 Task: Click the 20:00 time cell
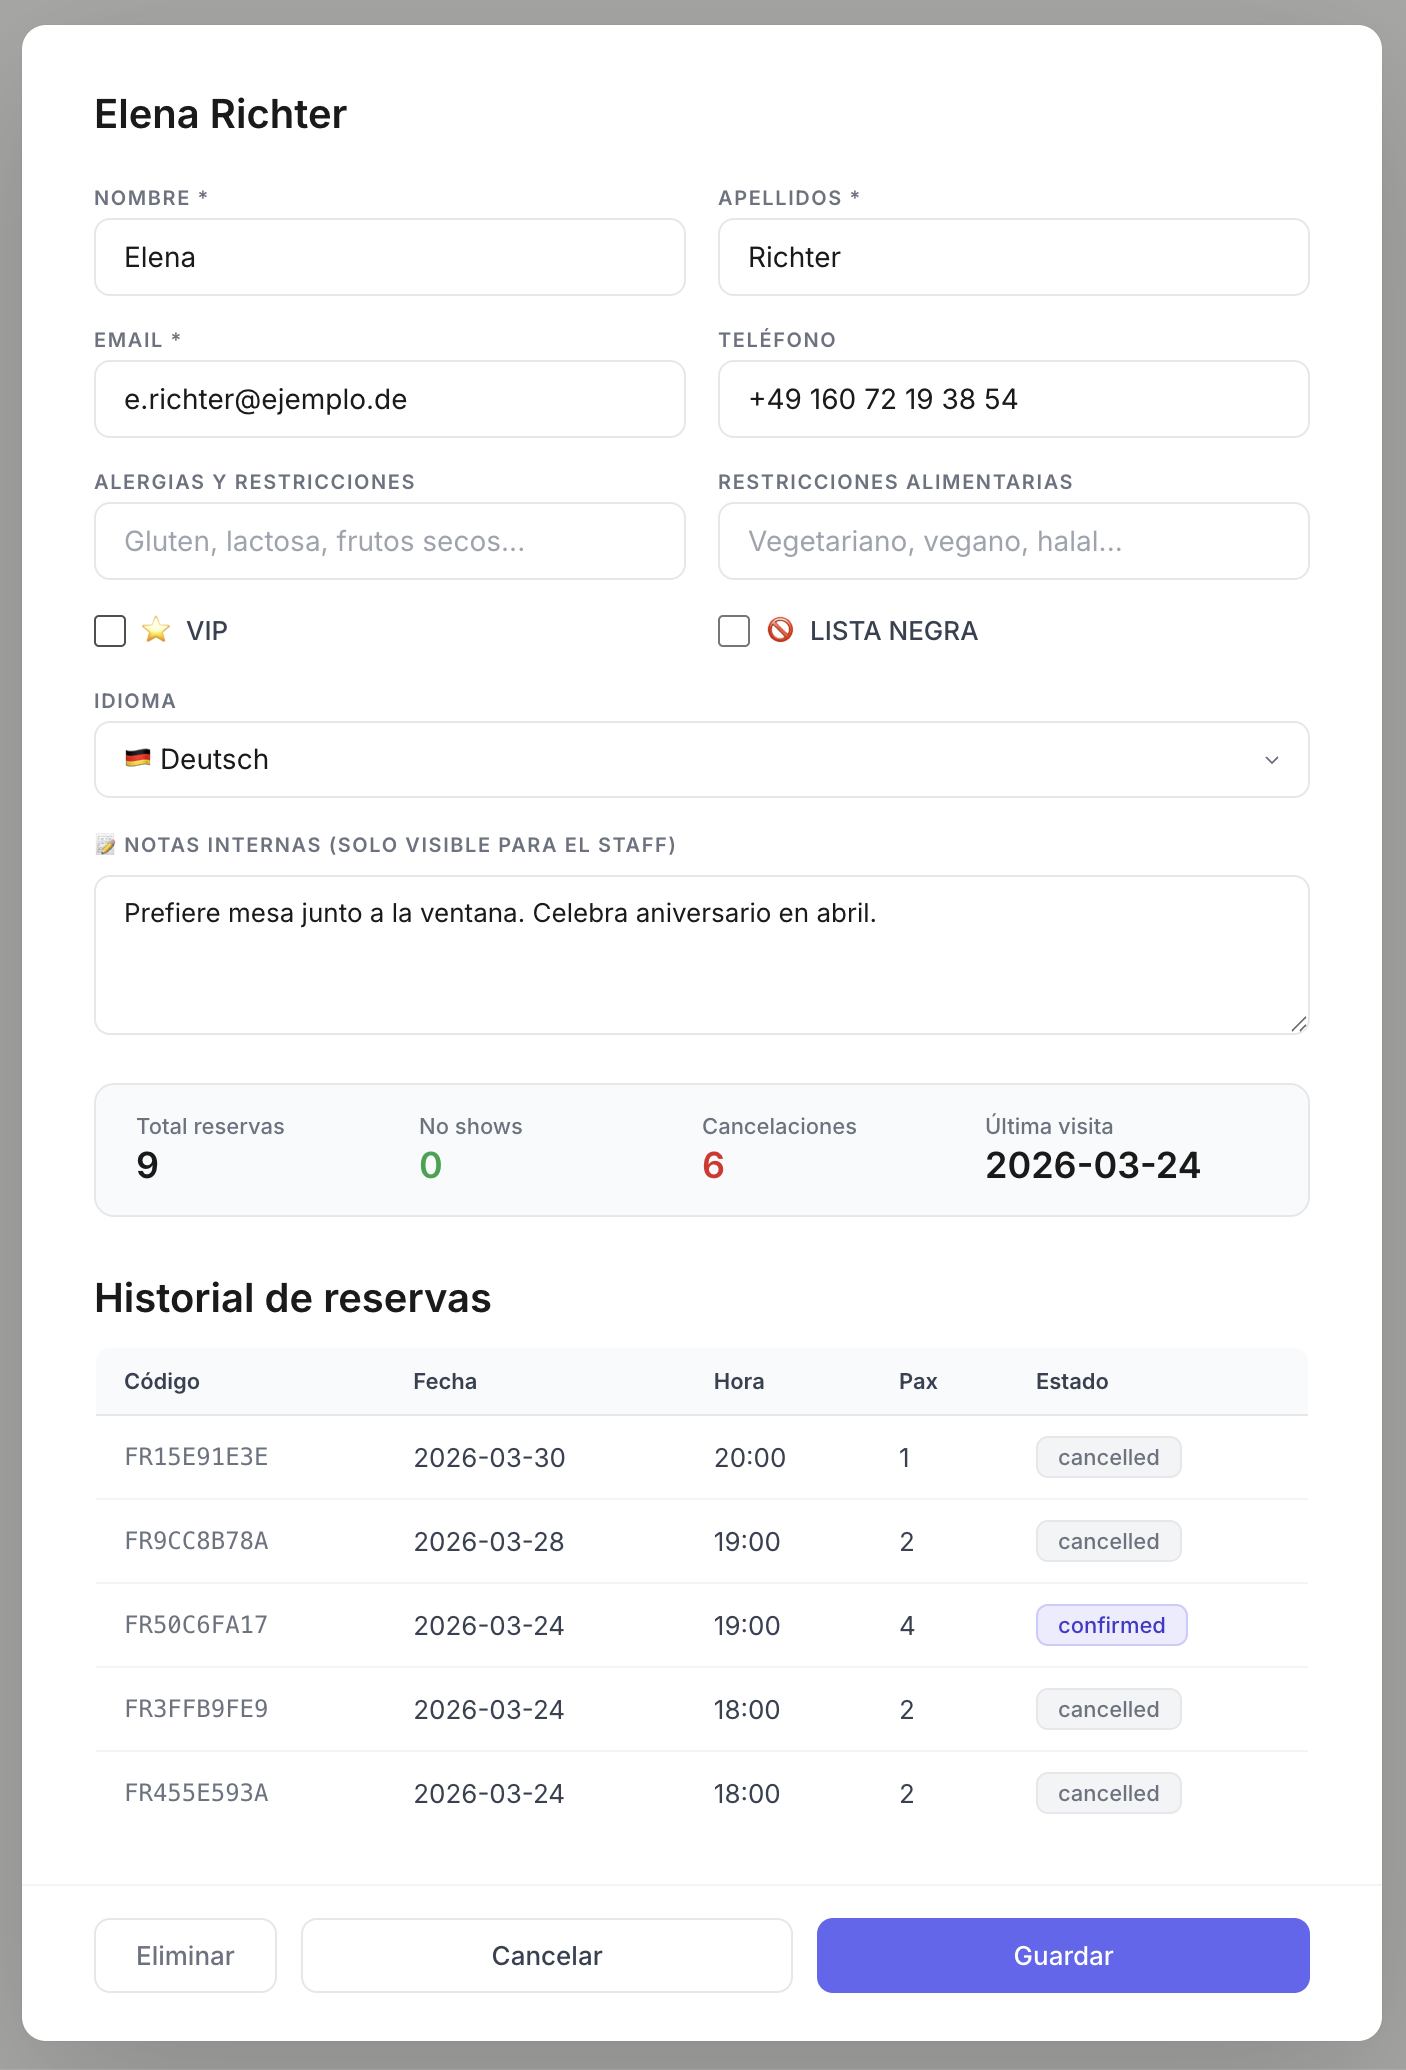[x=750, y=1457]
